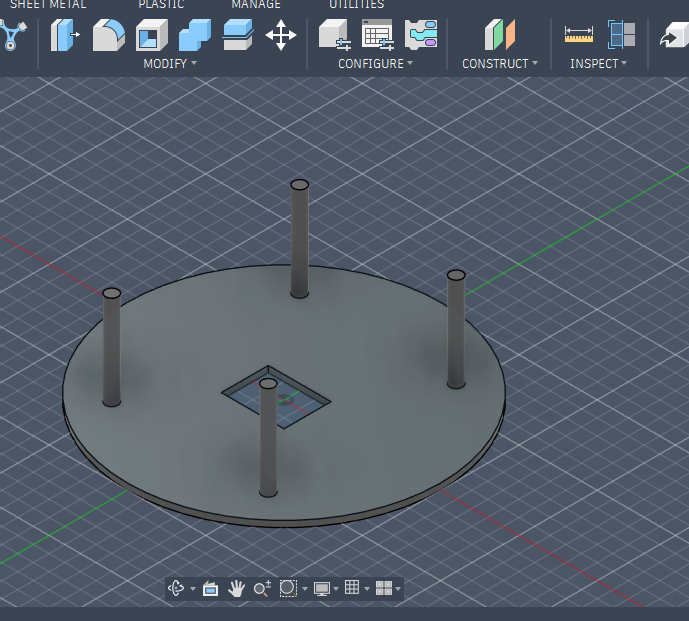The width and height of the screenshot is (689, 621).
Task: Select the back center pin on the disc
Action: point(300,239)
